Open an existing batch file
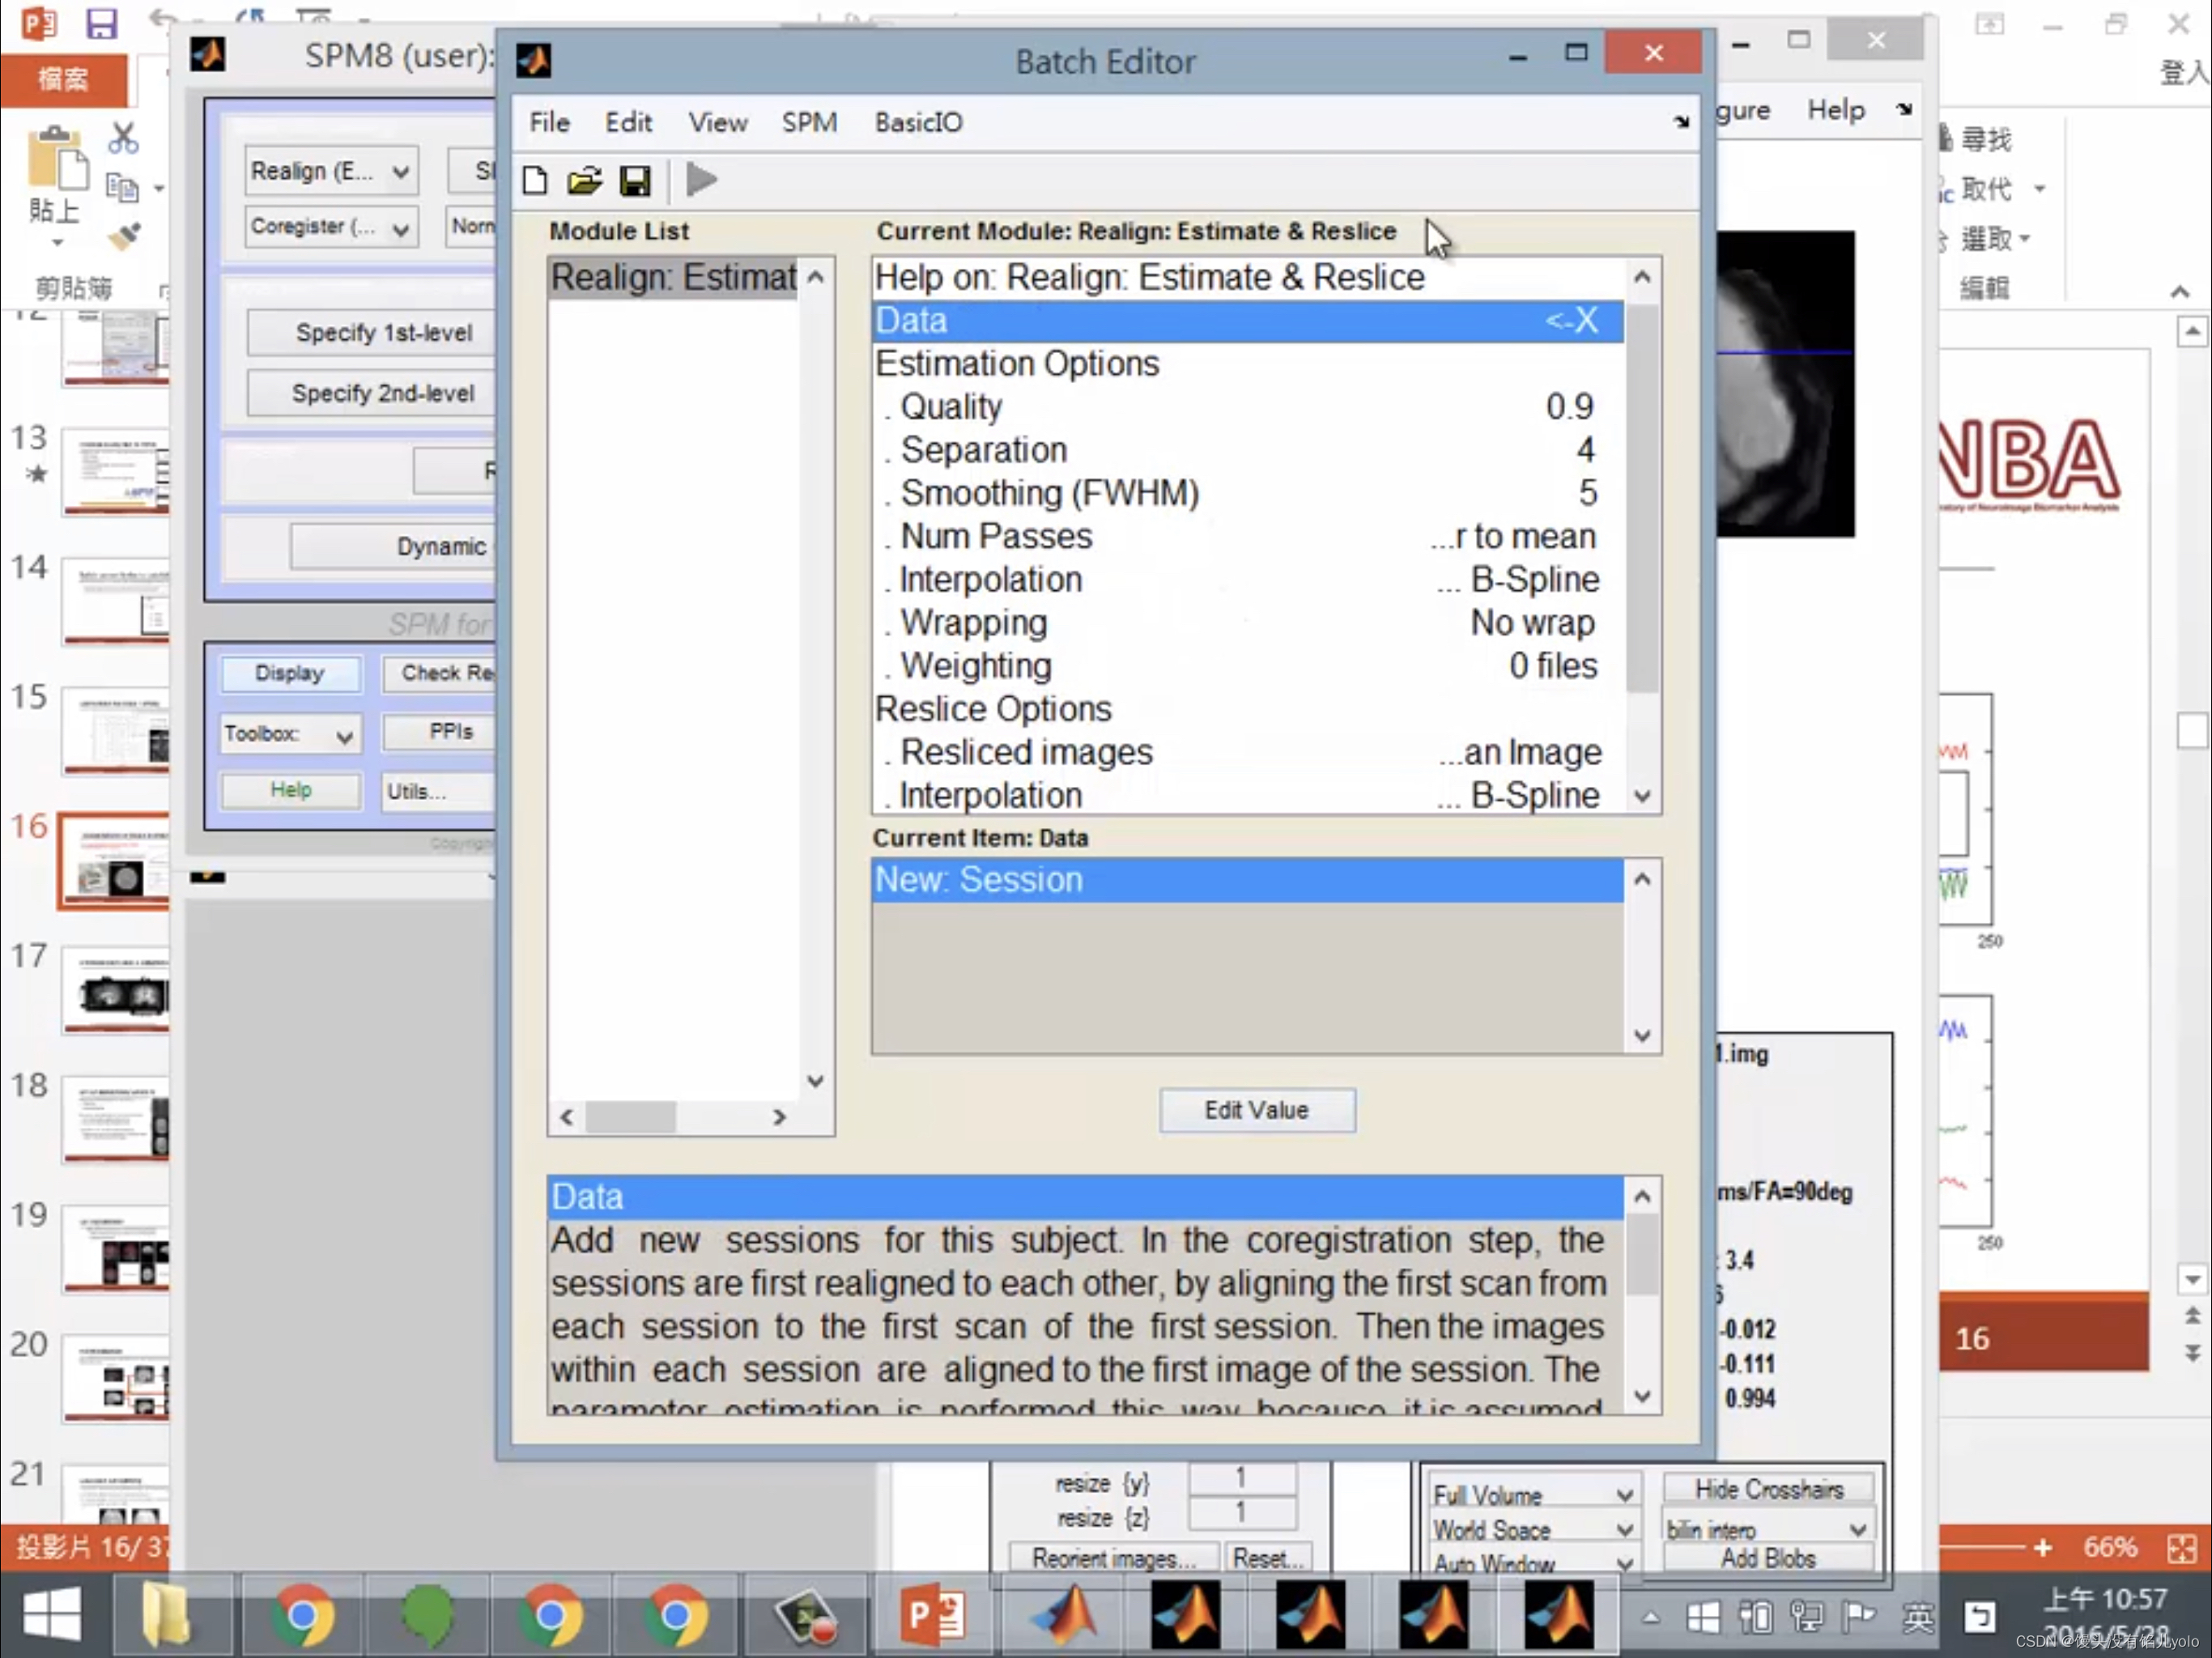The image size is (2212, 1658). pos(585,180)
